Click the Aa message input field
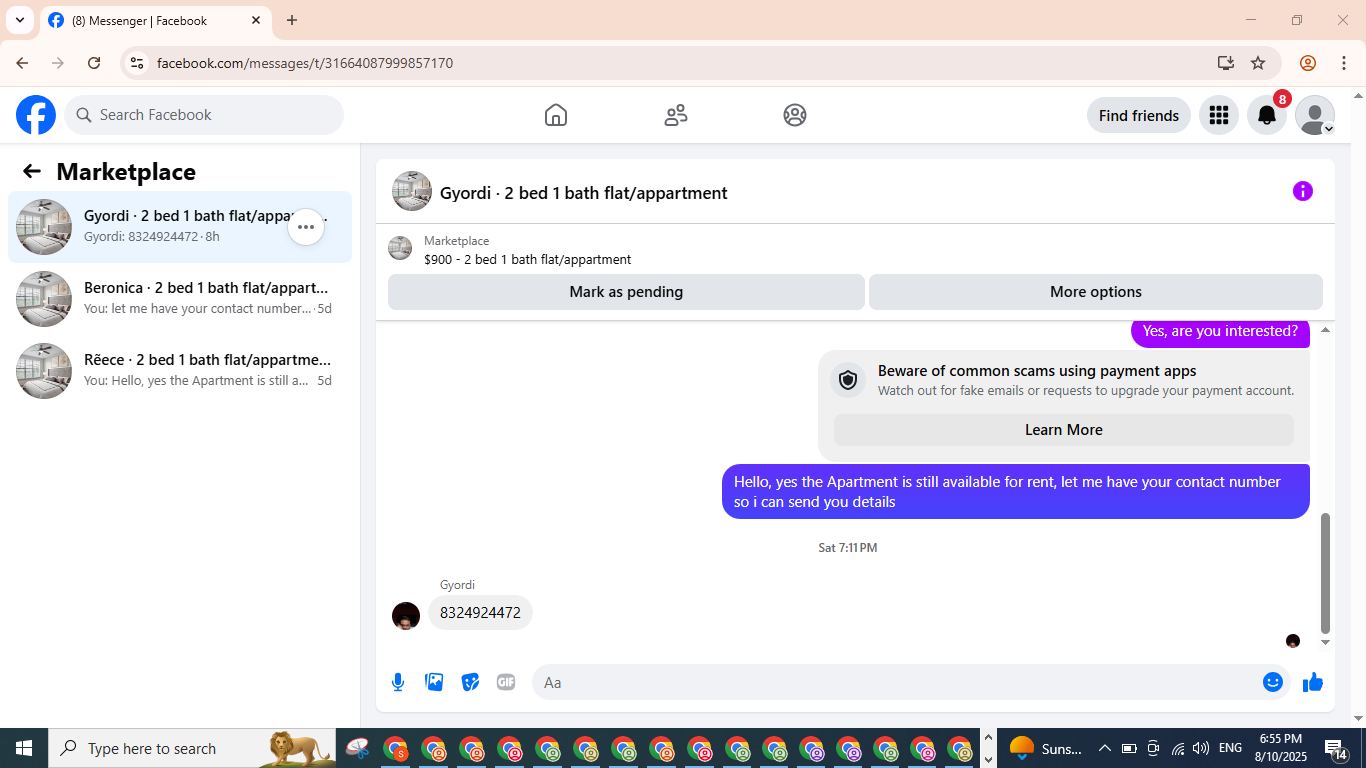 tap(895, 682)
